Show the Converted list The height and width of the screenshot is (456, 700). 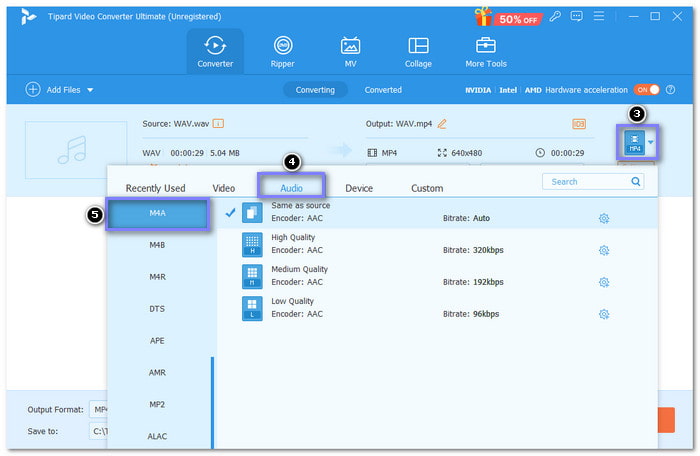[383, 90]
